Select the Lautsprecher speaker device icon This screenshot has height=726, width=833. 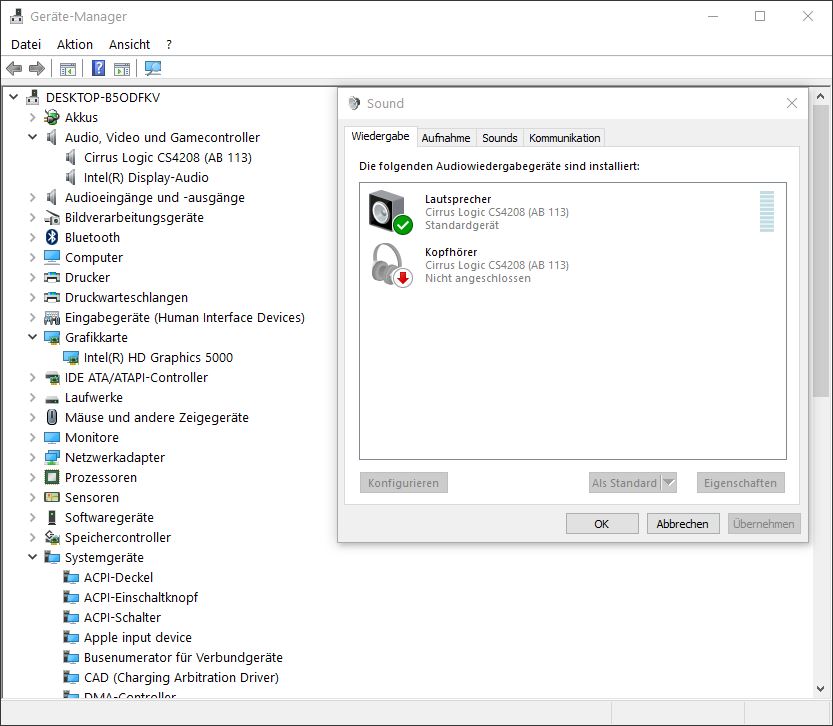(389, 212)
